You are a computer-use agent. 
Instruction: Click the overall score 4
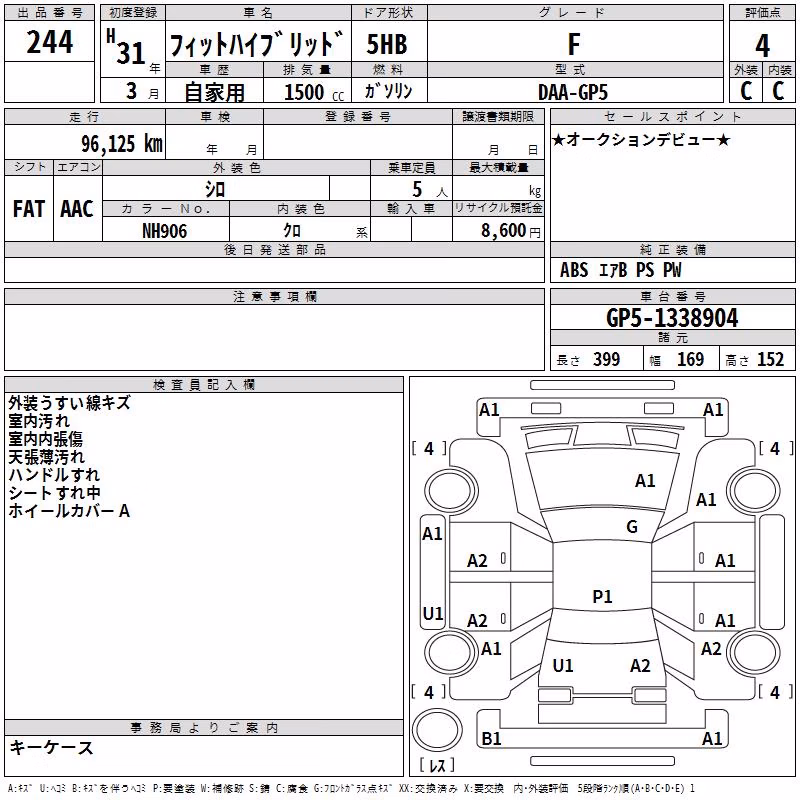tap(762, 45)
